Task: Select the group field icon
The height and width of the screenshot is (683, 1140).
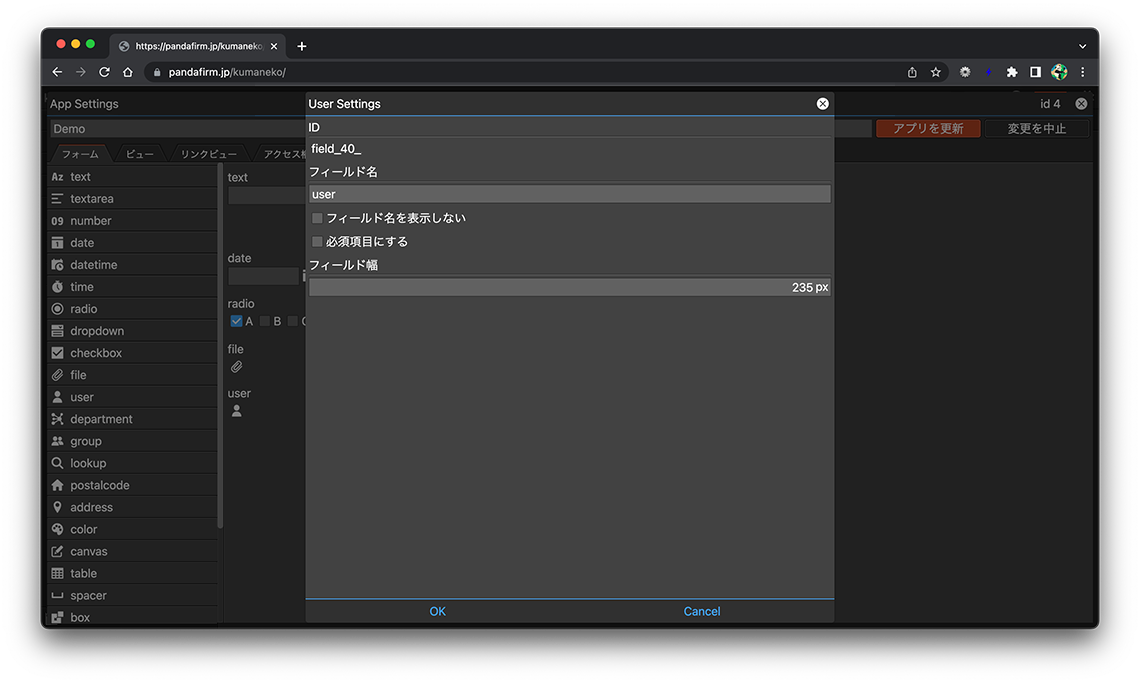Action: [57, 441]
